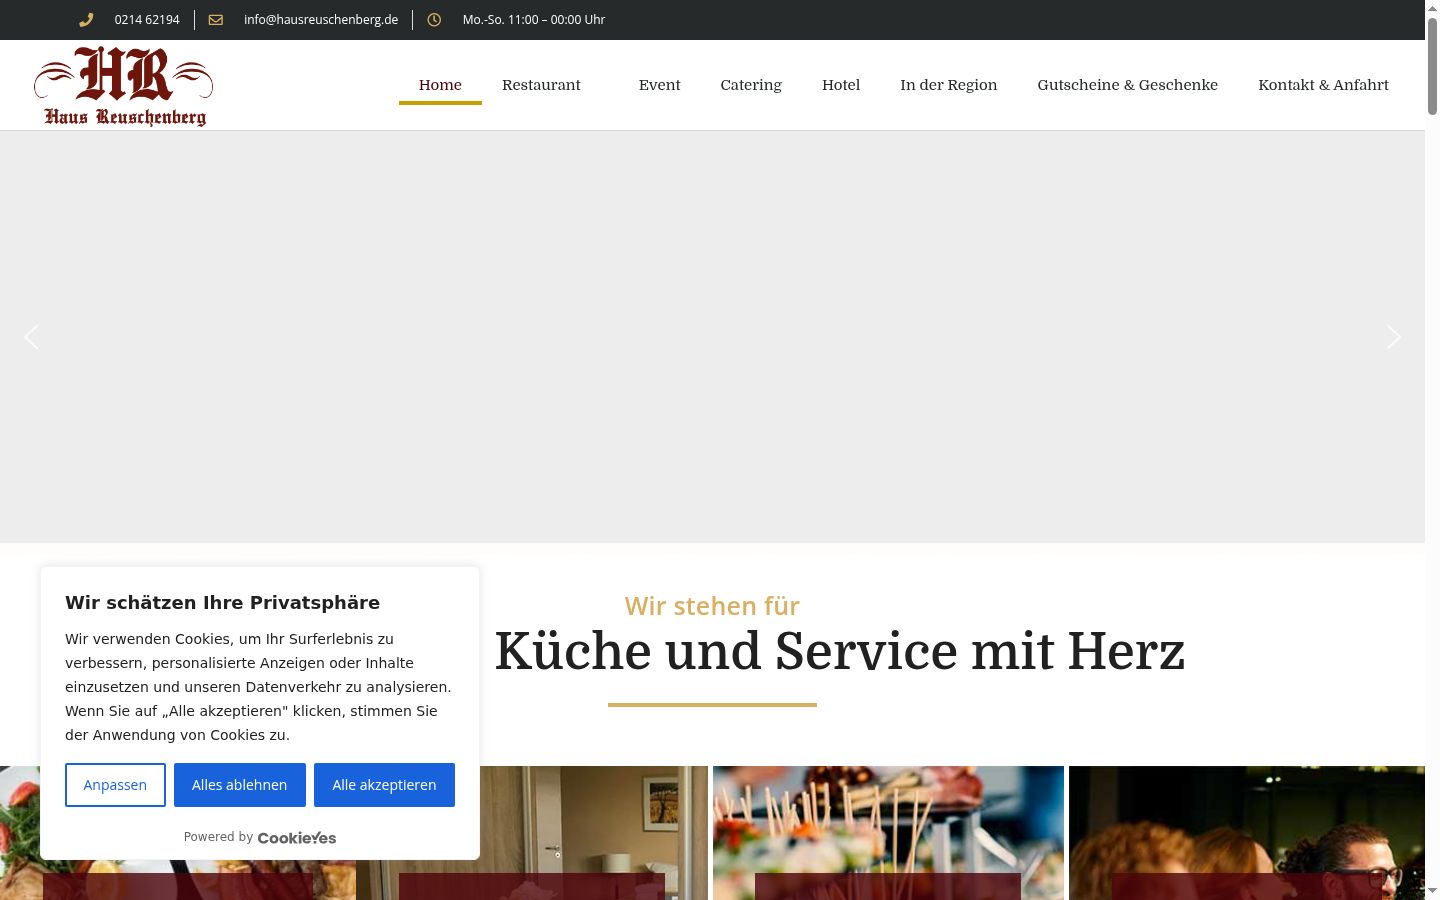Open Gutscheine & Geschenke page

point(1127,85)
